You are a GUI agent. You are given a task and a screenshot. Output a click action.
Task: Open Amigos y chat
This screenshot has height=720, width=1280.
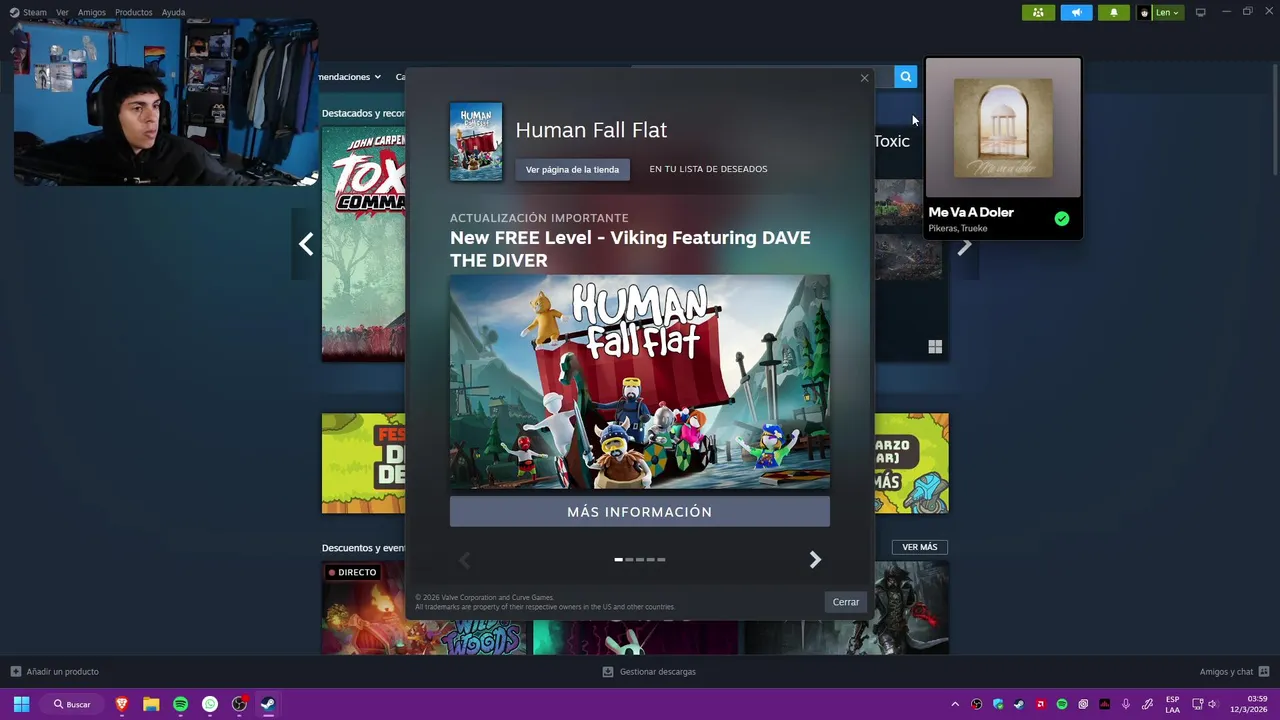click(x=1234, y=672)
